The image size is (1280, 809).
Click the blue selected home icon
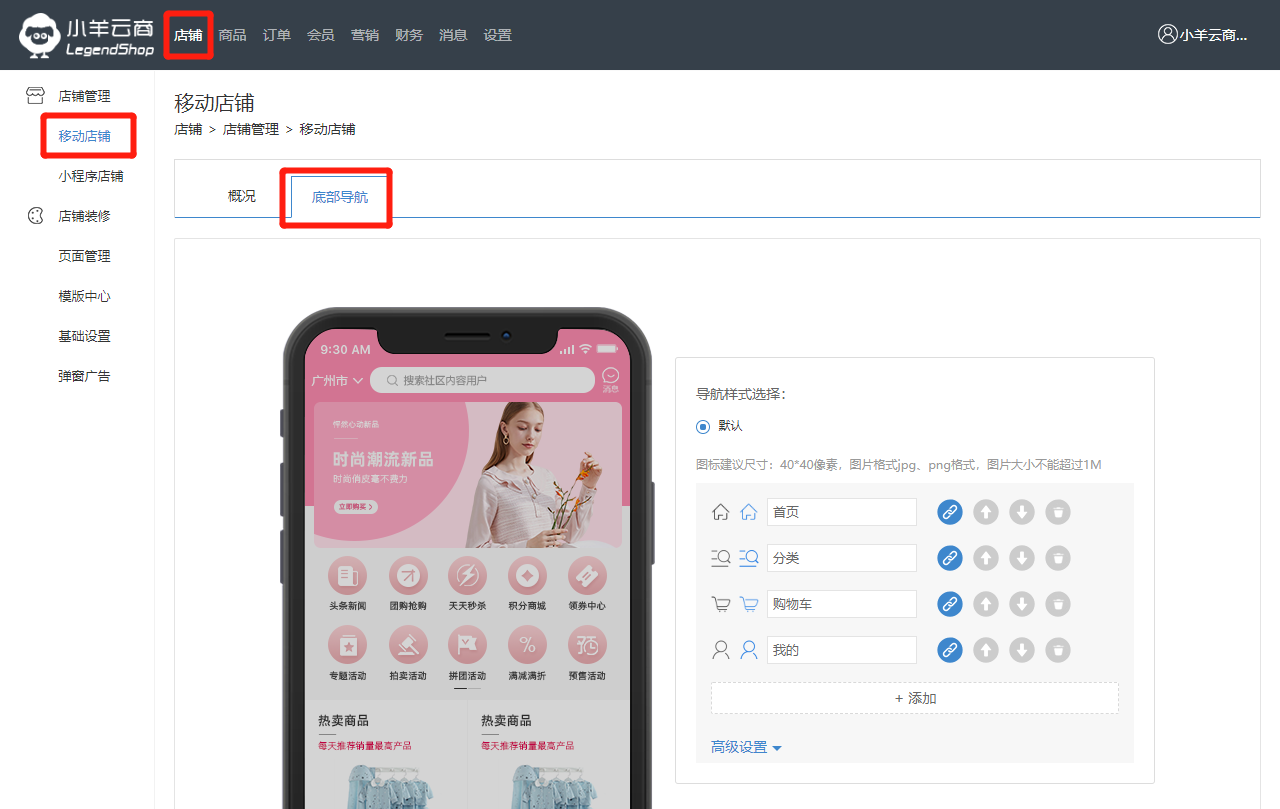(749, 512)
